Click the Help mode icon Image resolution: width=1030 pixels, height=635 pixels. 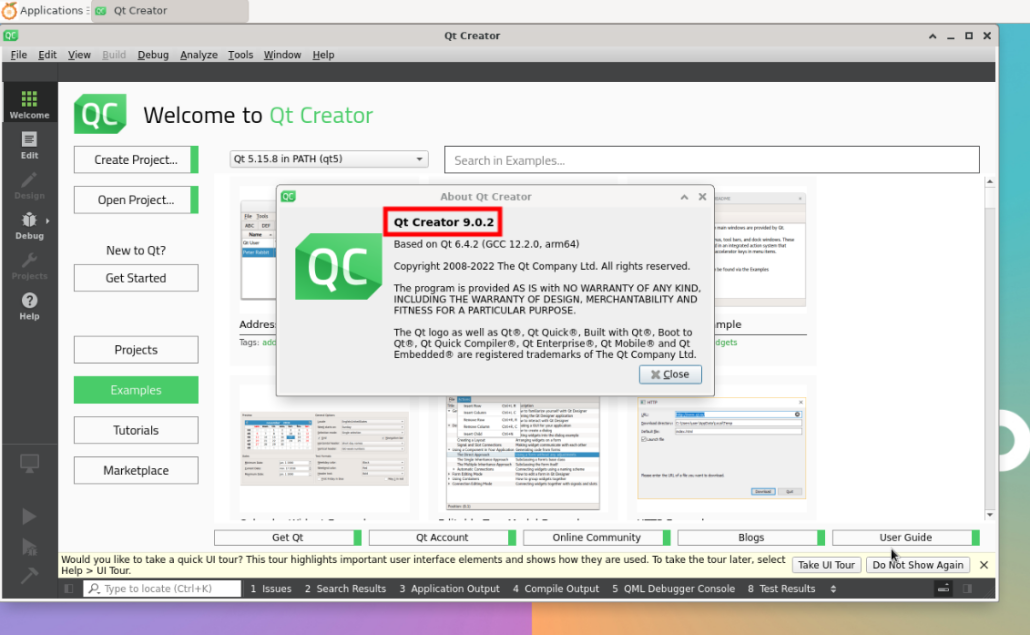[29, 306]
